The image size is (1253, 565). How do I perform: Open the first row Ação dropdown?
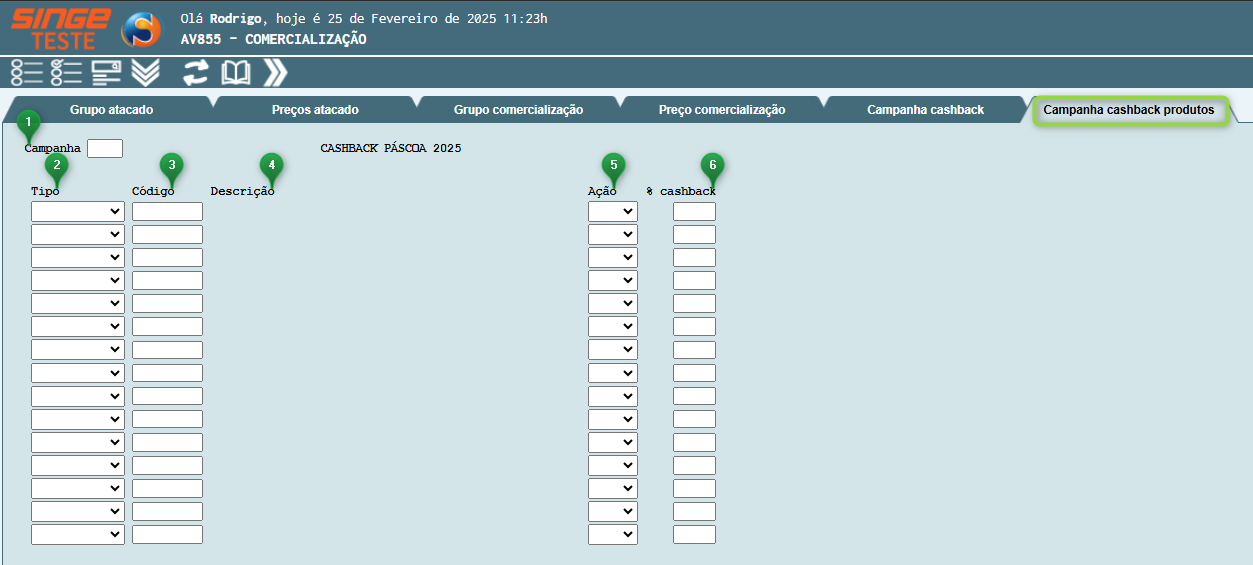point(612,211)
